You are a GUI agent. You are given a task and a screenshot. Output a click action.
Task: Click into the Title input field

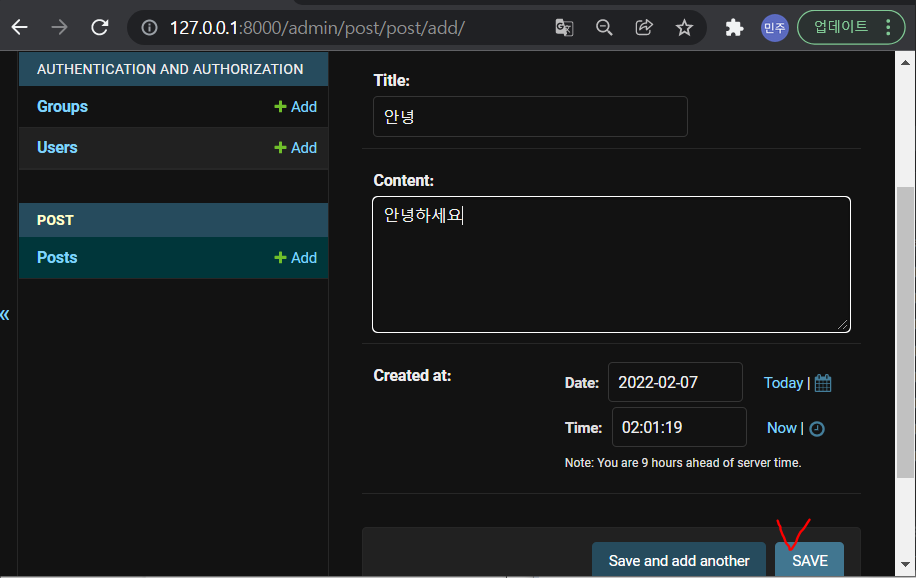(x=530, y=116)
